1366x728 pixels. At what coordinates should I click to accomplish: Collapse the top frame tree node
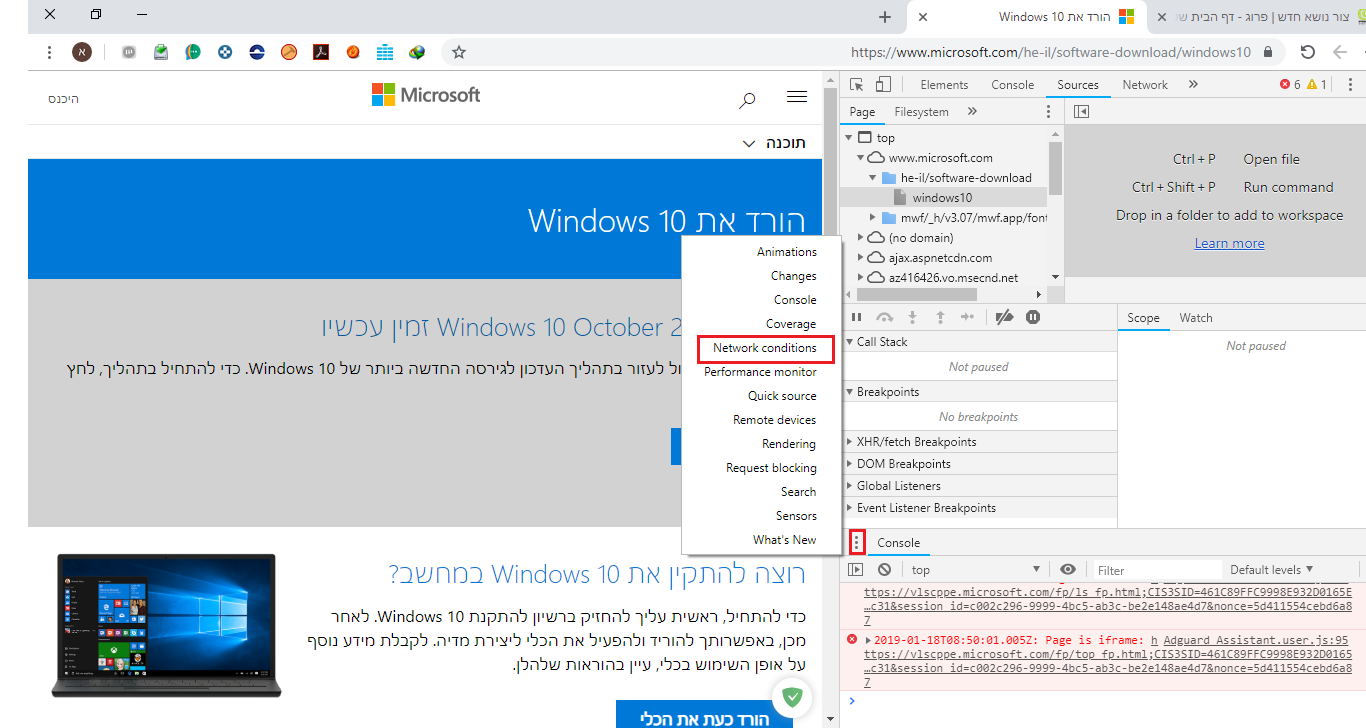[850, 138]
